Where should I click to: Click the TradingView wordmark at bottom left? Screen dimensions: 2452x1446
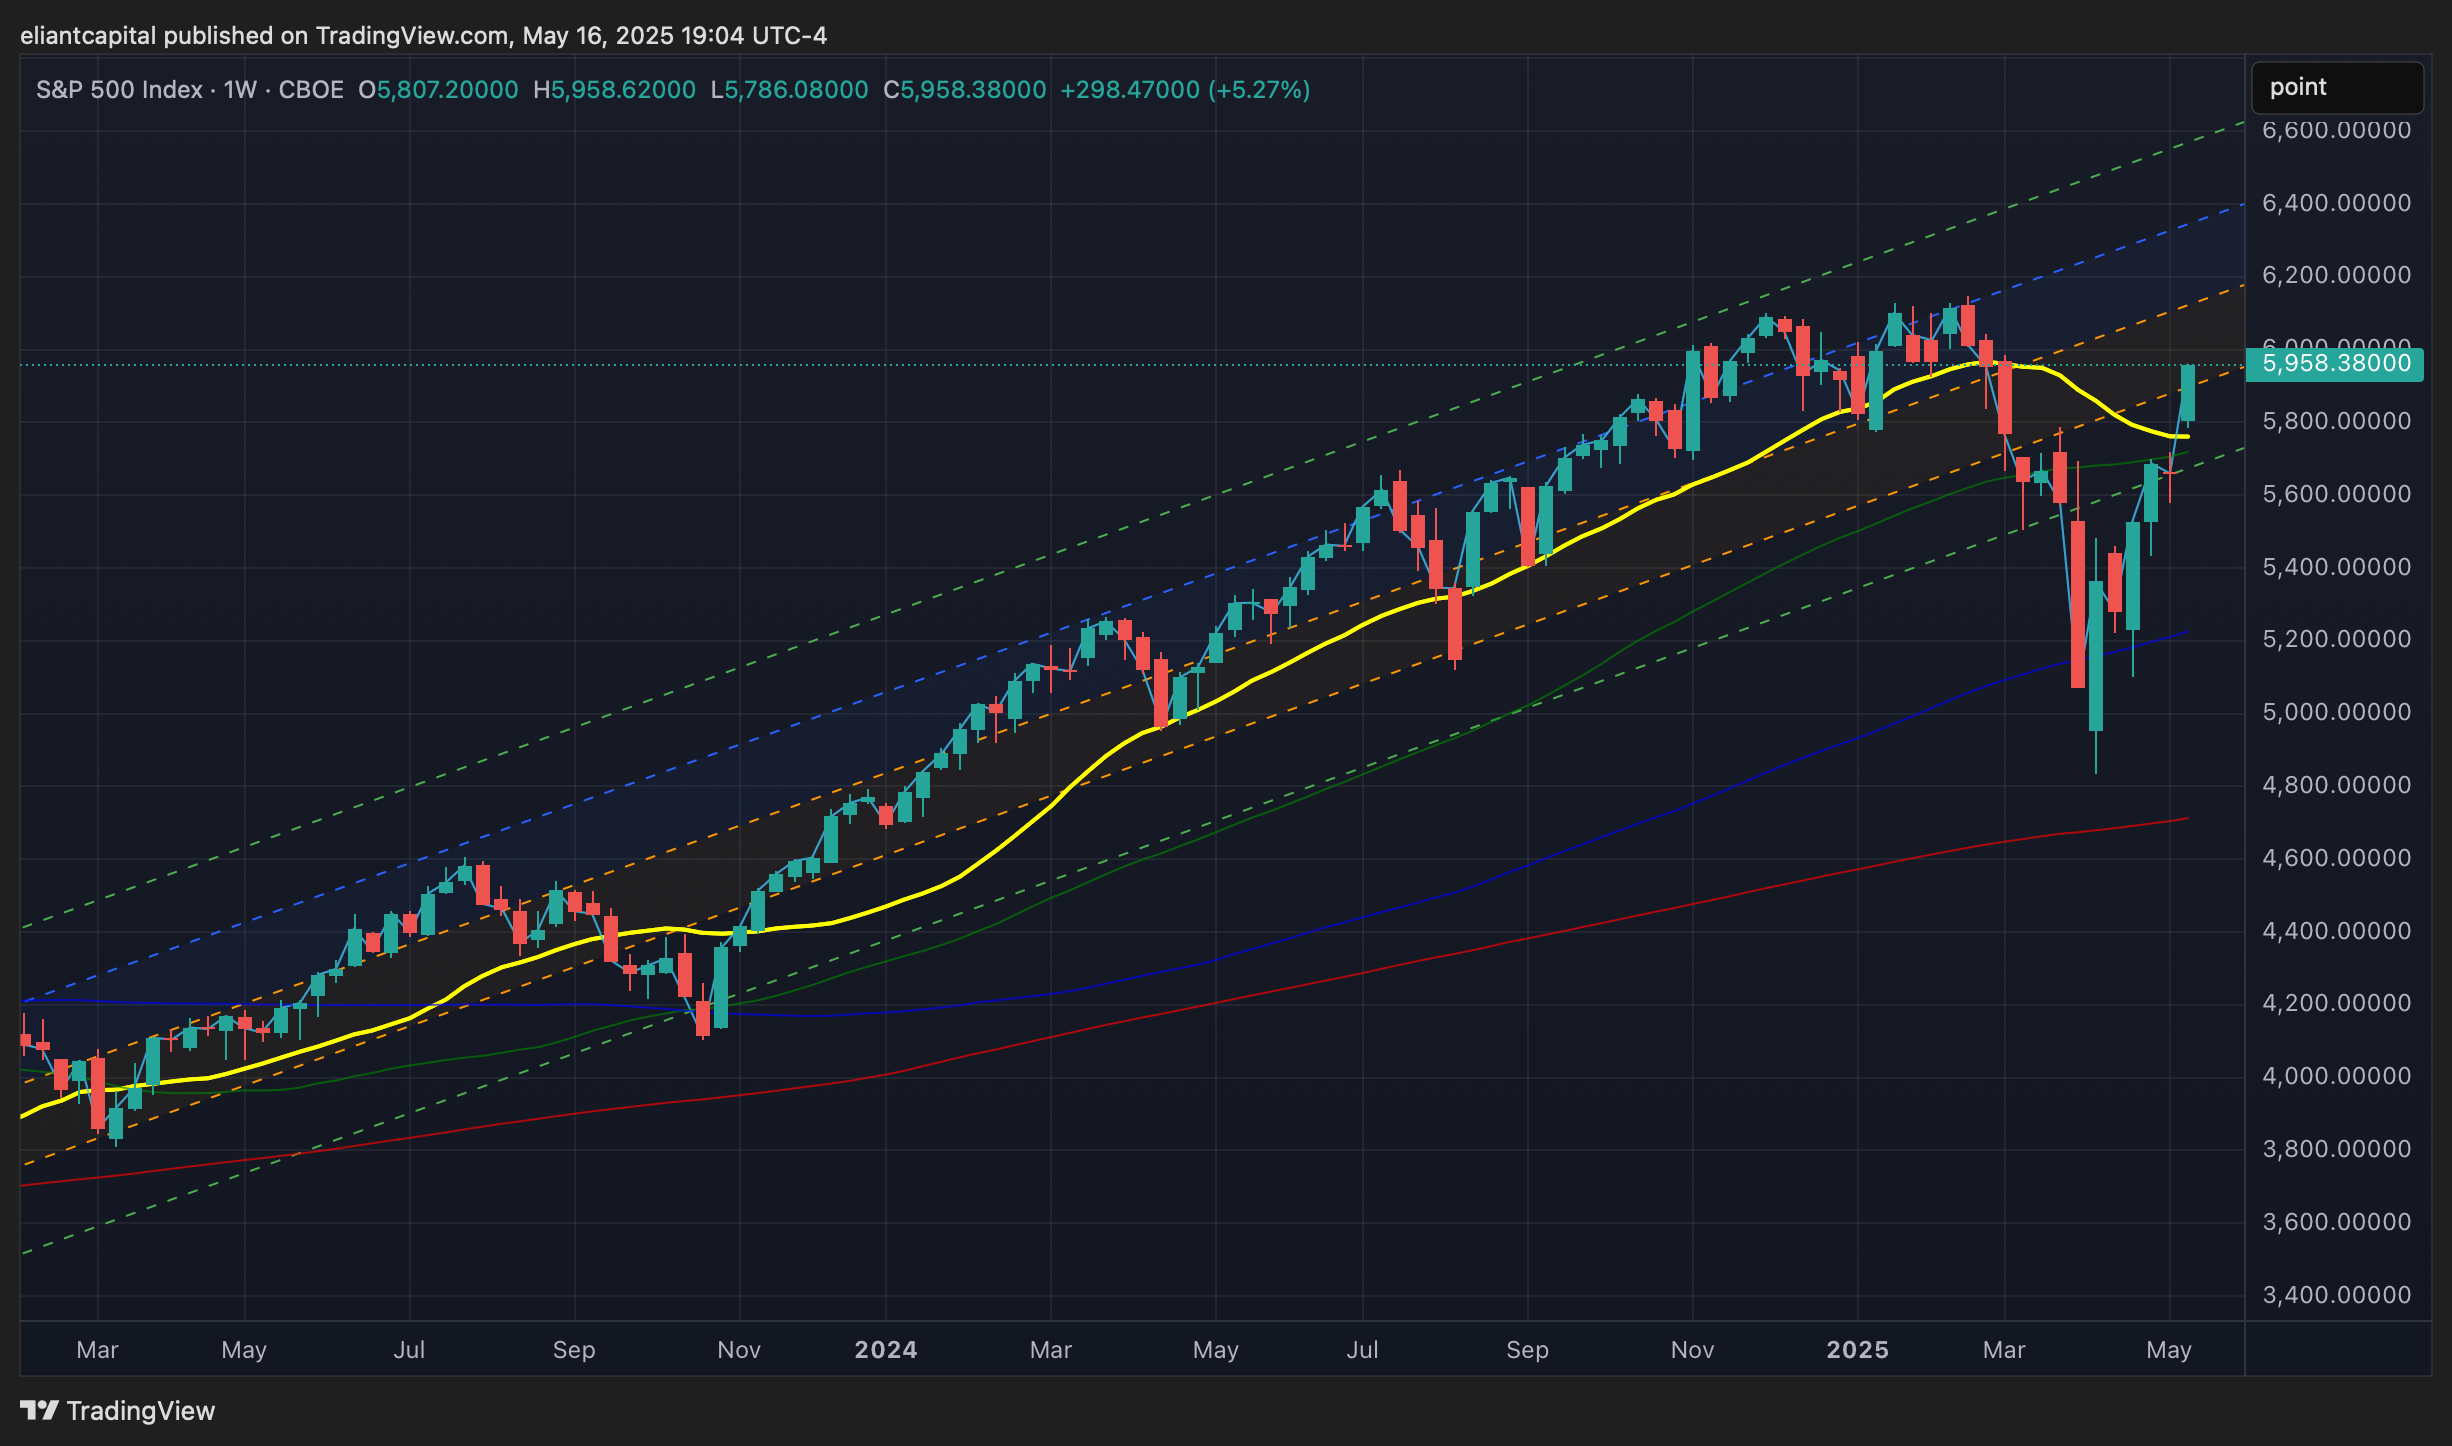click(140, 1411)
